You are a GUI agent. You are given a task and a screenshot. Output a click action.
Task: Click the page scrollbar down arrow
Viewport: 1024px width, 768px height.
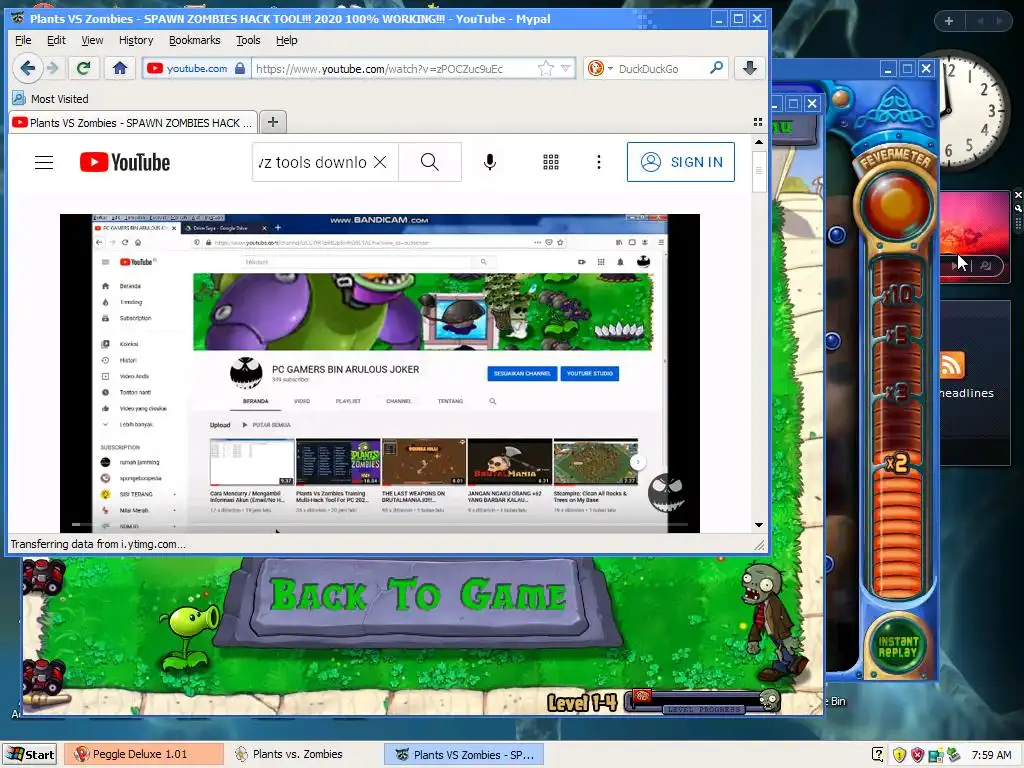click(x=759, y=524)
